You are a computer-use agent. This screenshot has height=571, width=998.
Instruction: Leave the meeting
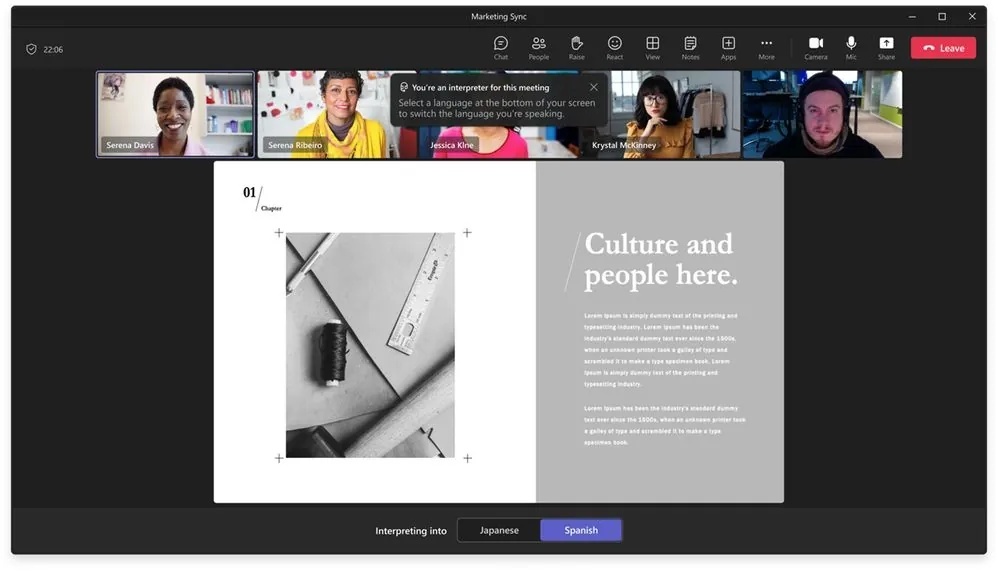tap(943, 48)
